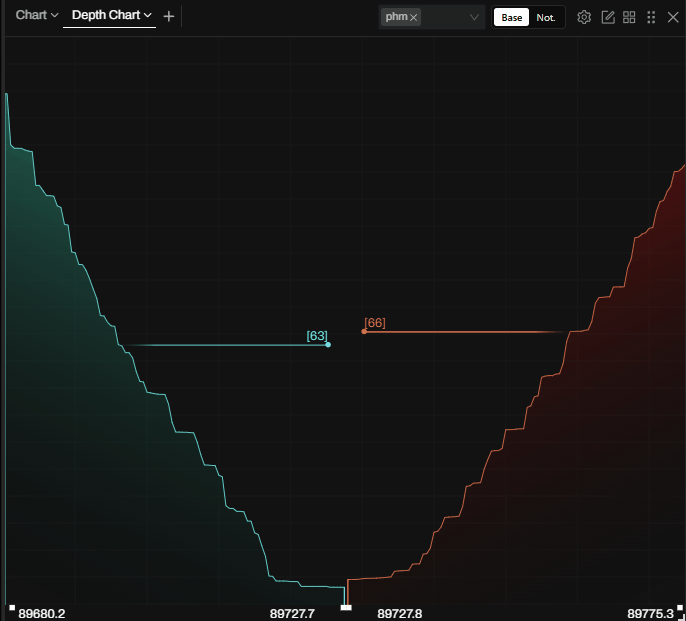The image size is (686, 621).
Task: Toggle to Base units
Action: tap(511, 18)
